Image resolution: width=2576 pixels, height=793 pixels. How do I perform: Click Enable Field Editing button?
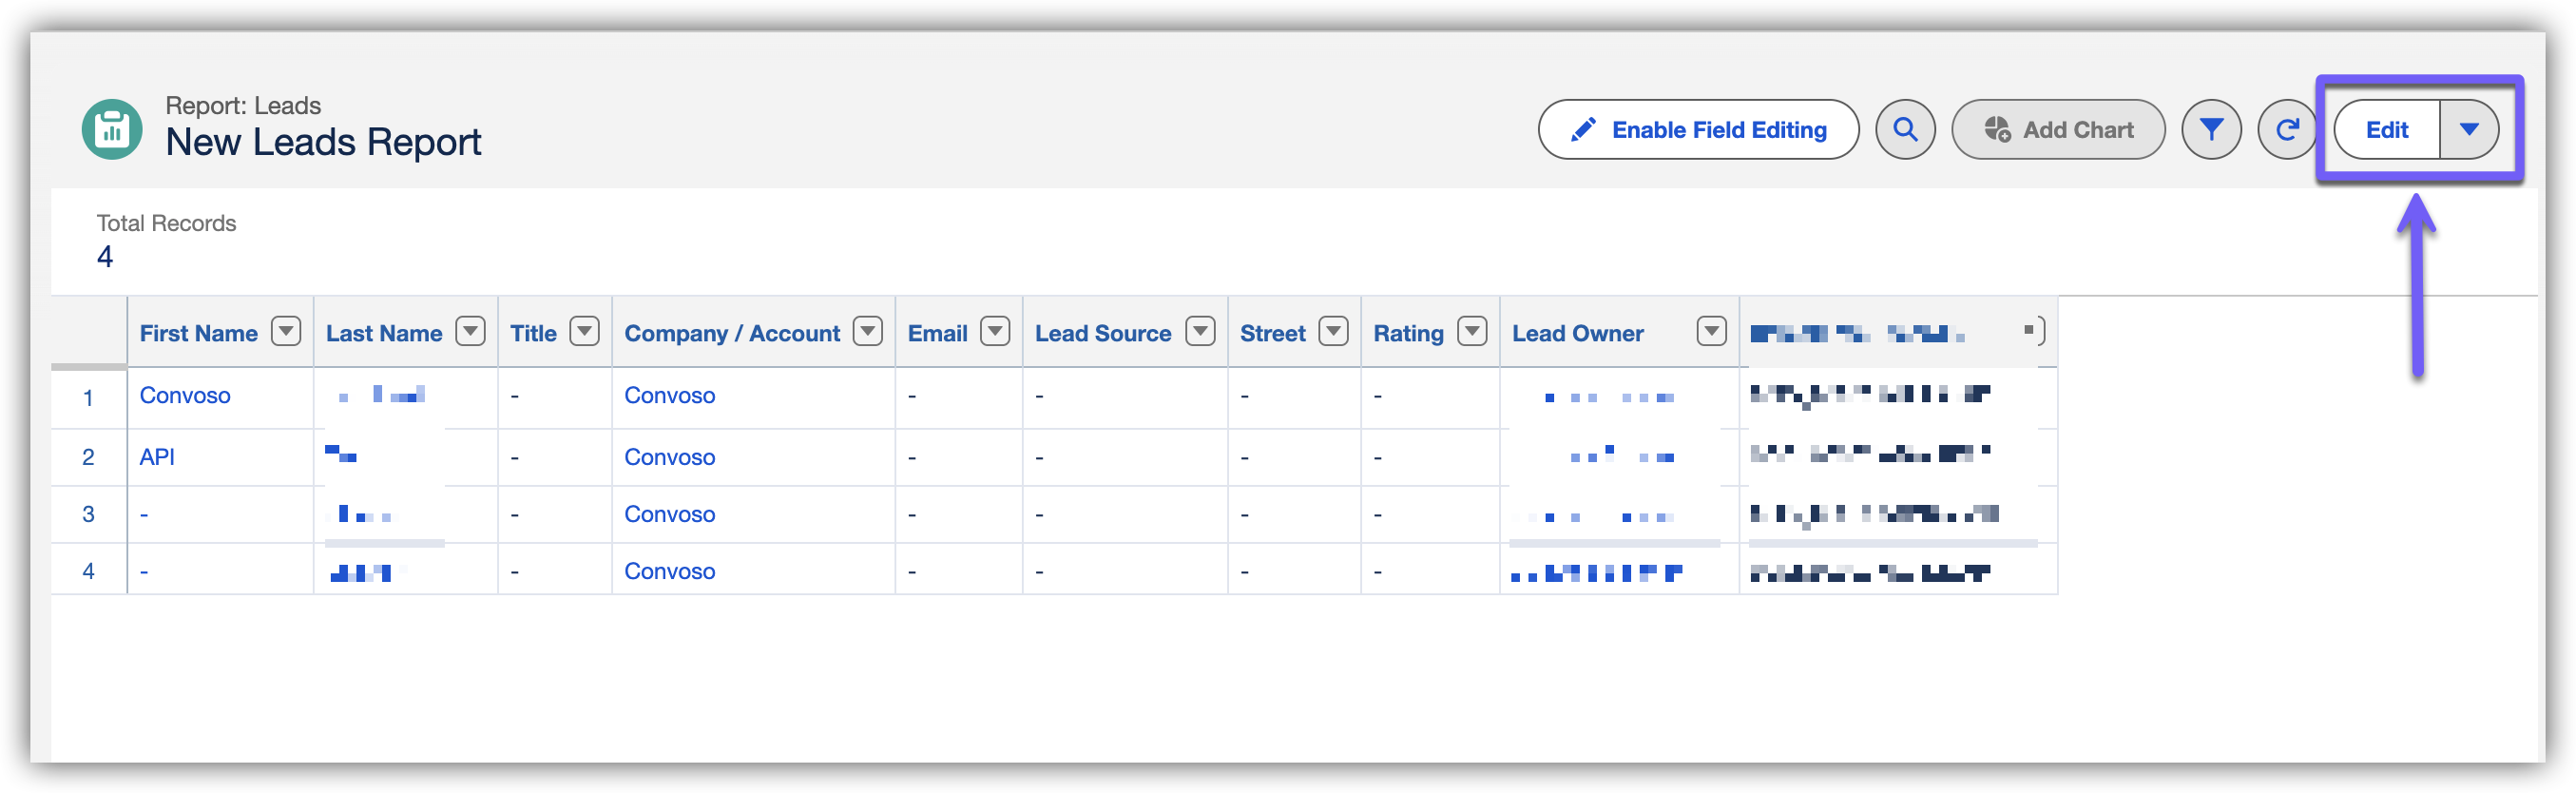point(1698,130)
